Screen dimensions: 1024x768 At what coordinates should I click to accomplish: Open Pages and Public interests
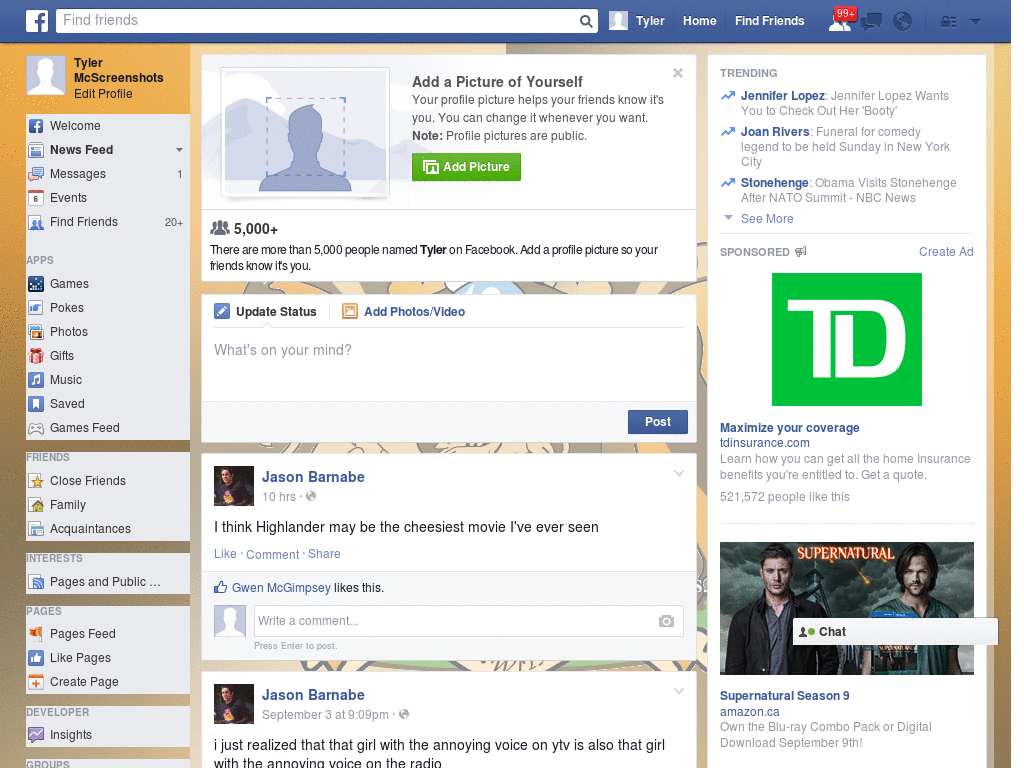(108, 582)
